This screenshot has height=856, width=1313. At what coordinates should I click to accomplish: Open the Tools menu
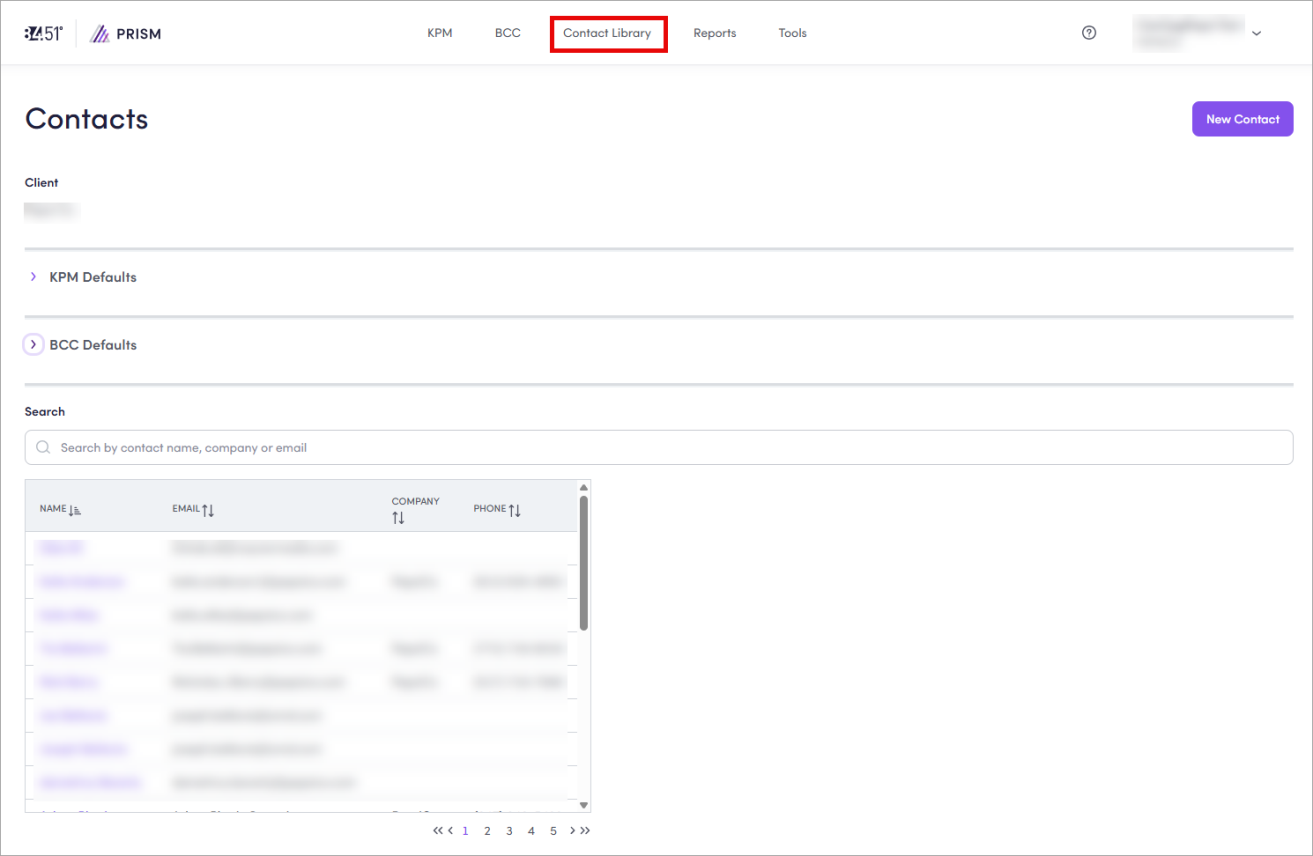click(x=792, y=33)
